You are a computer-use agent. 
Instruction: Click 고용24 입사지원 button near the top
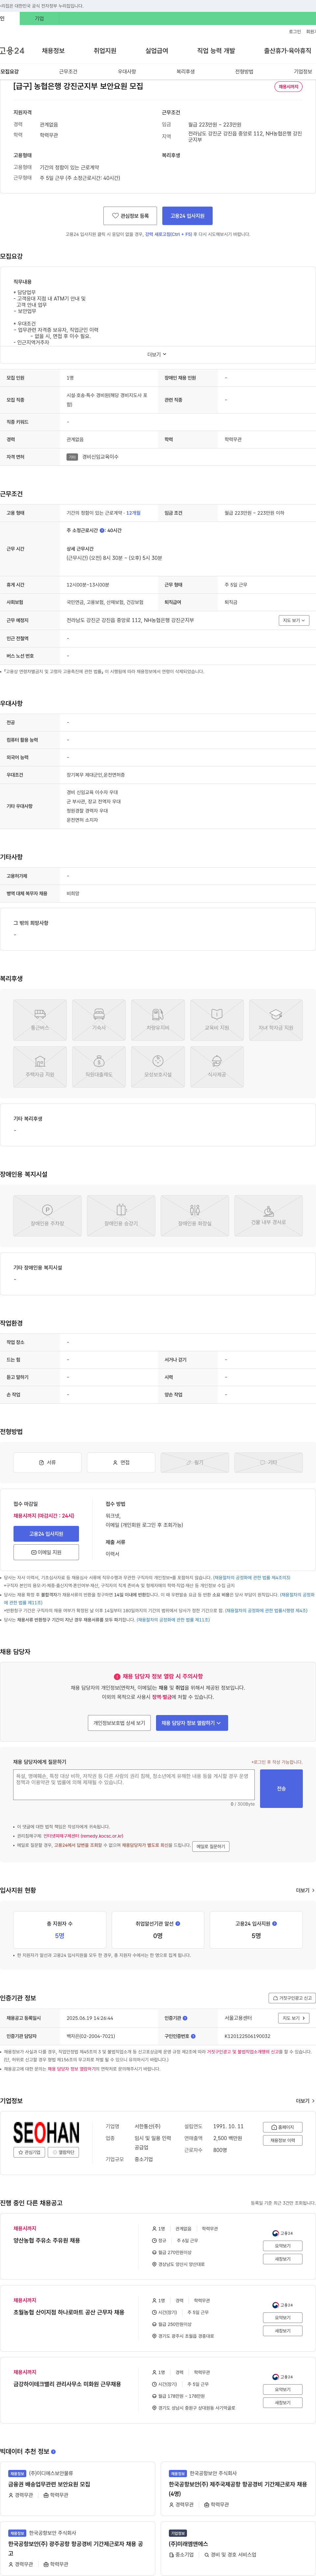[x=187, y=216]
